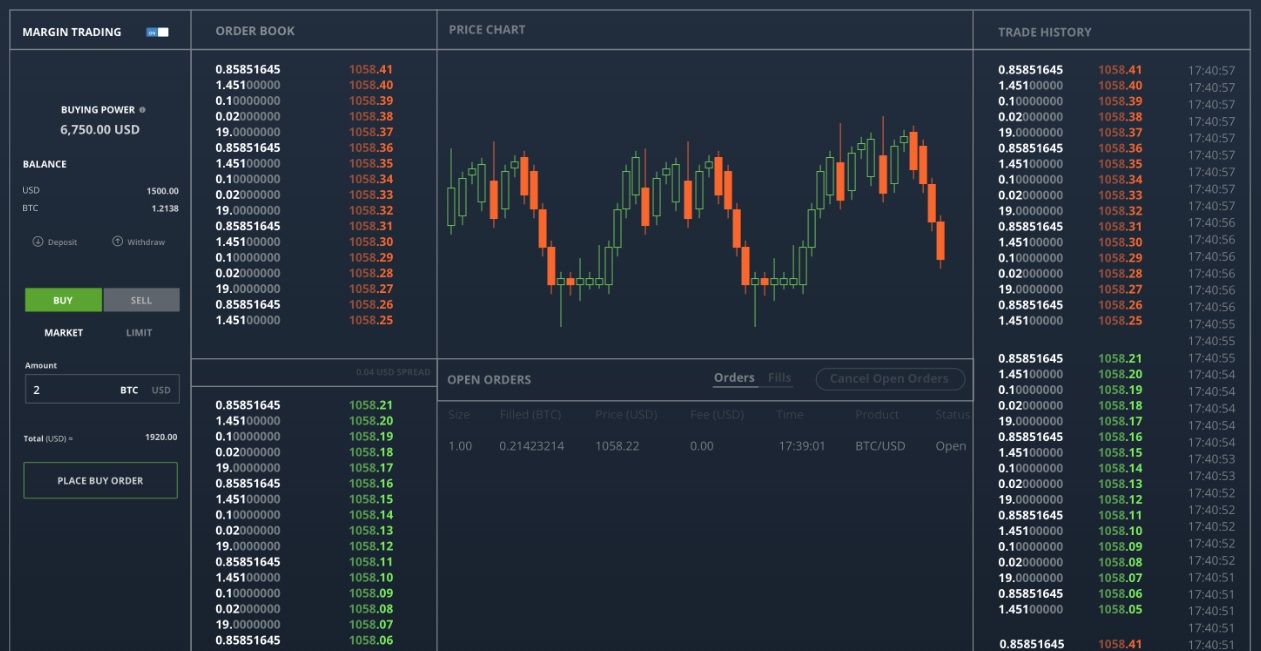This screenshot has width=1261, height=651.
Task: Select the MARKET order type tab
Action: click(x=64, y=333)
